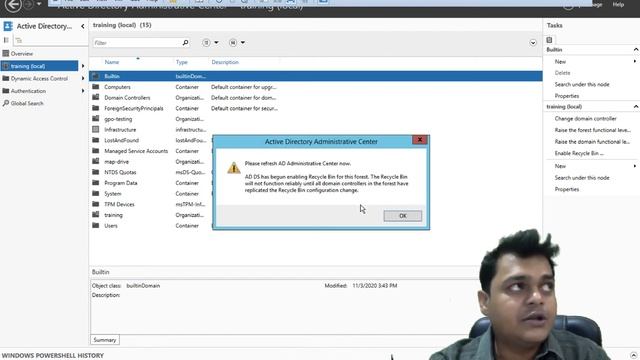The image size is (640, 360).
Task: Open the Summary tab
Action: point(105,340)
